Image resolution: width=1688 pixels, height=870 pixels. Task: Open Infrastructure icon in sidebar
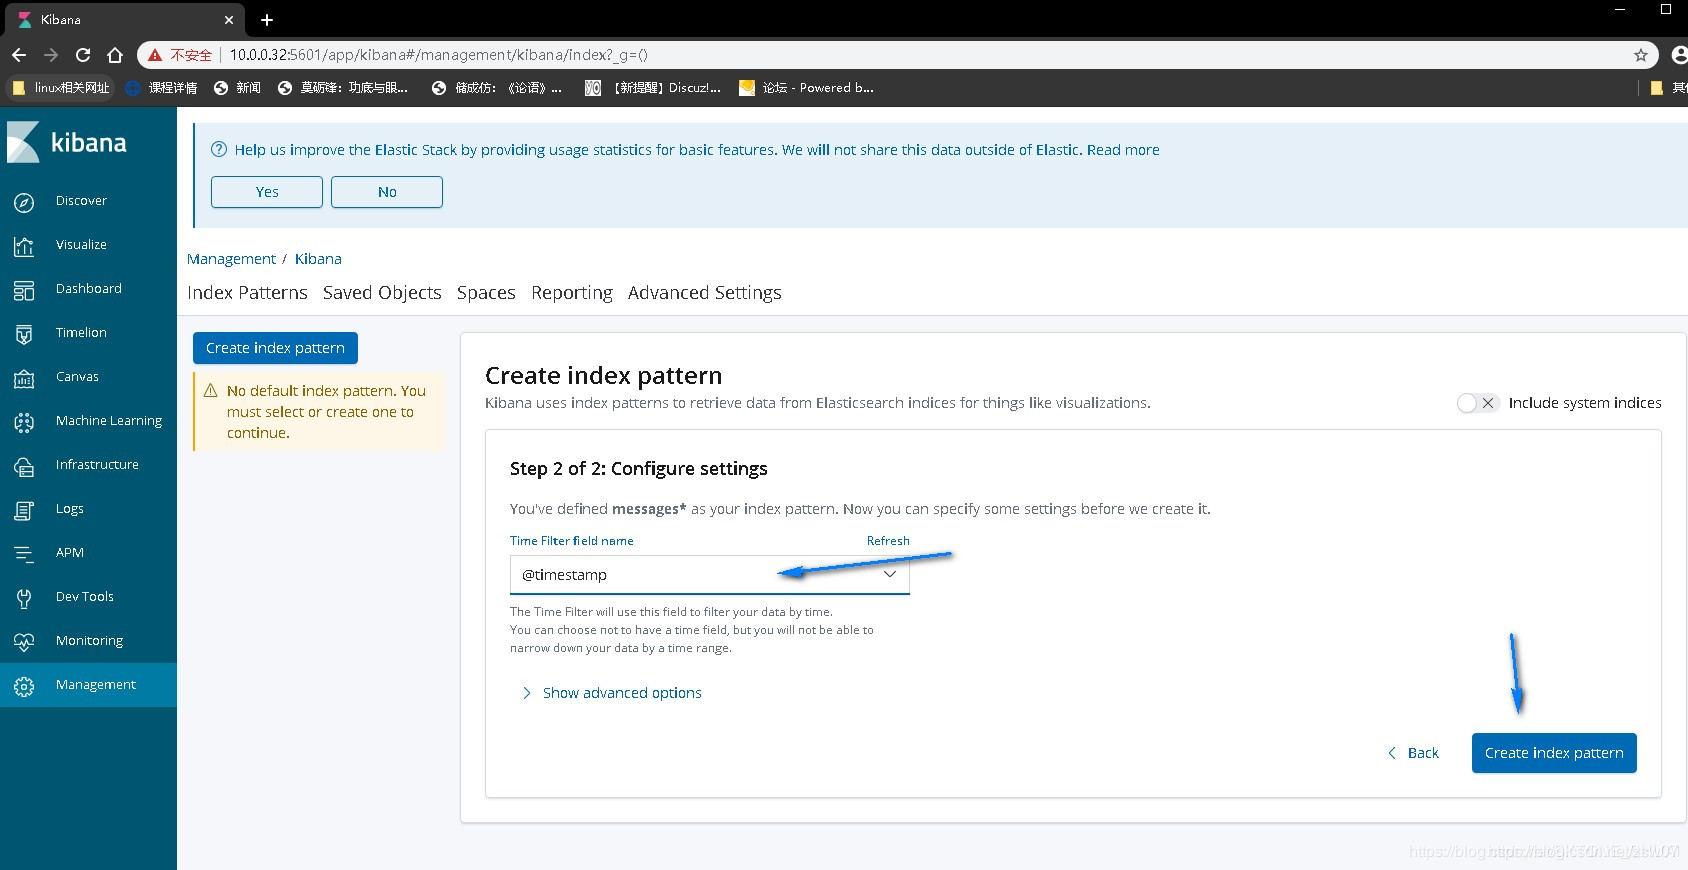pyautogui.click(x=24, y=466)
